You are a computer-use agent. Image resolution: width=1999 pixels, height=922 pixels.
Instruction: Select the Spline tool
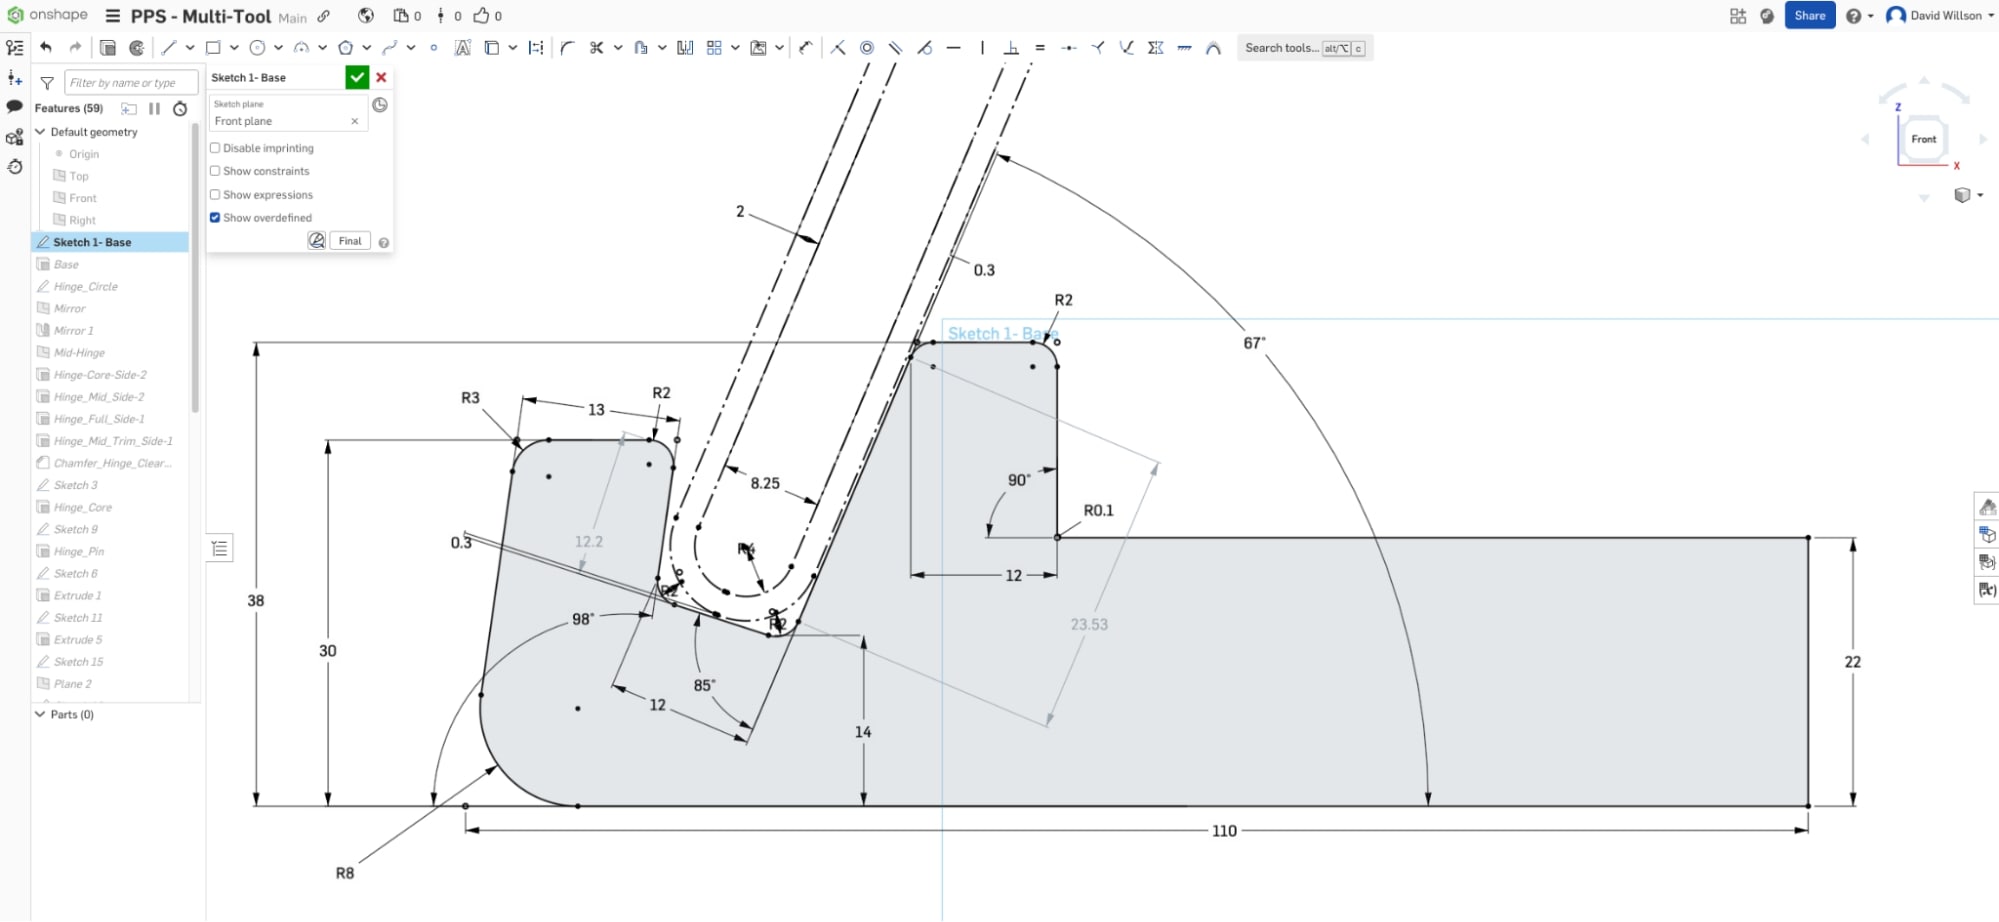(390, 47)
